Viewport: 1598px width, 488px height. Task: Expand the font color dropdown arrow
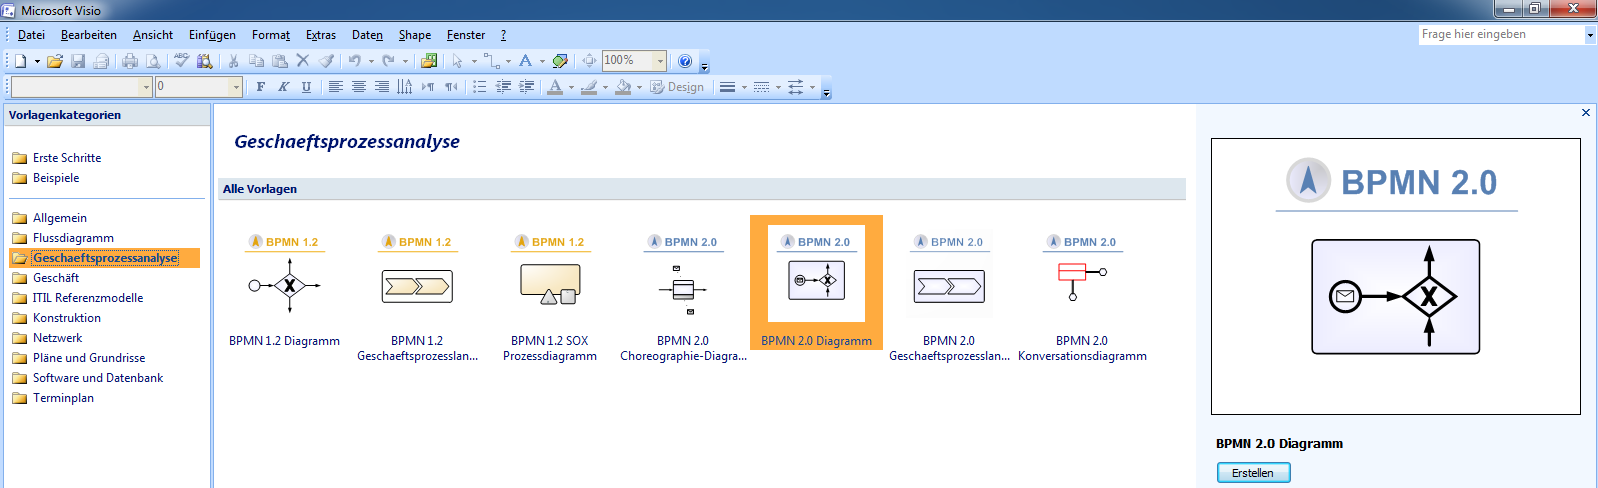point(571,87)
